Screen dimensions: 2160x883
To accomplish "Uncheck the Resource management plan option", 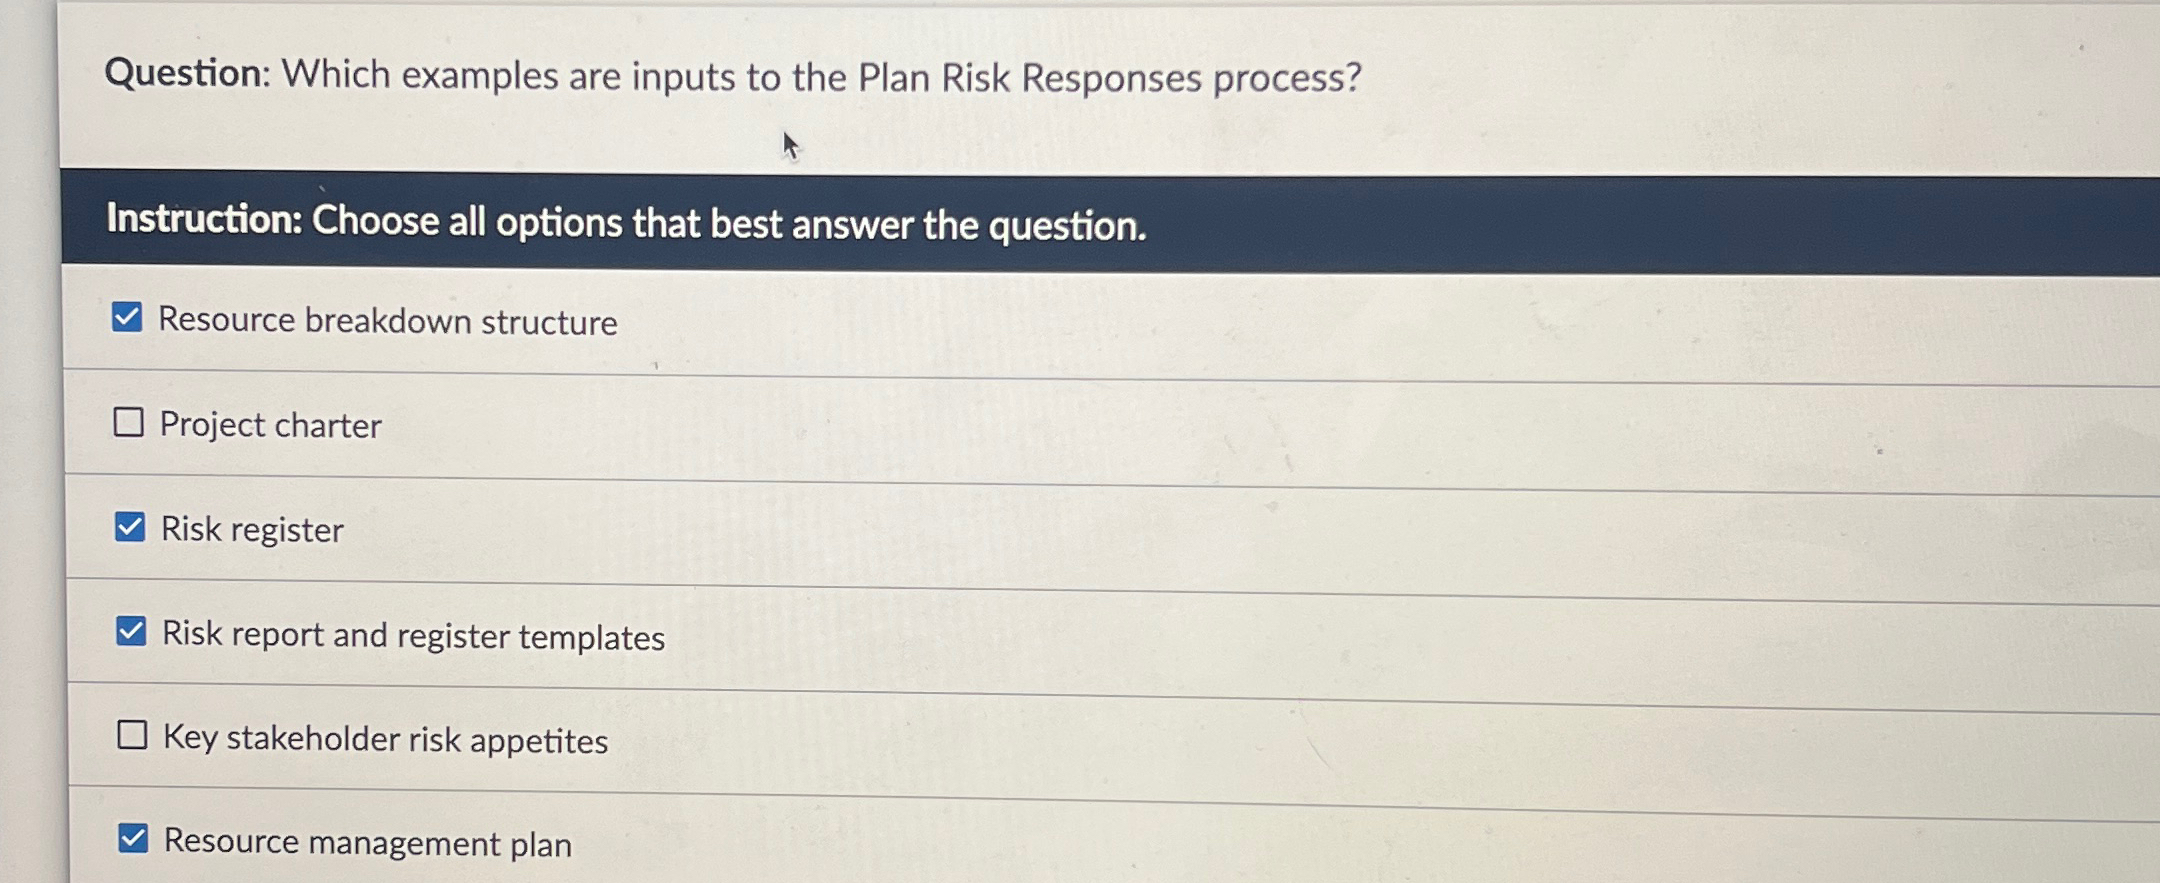I will pyautogui.click(x=134, y=841).
